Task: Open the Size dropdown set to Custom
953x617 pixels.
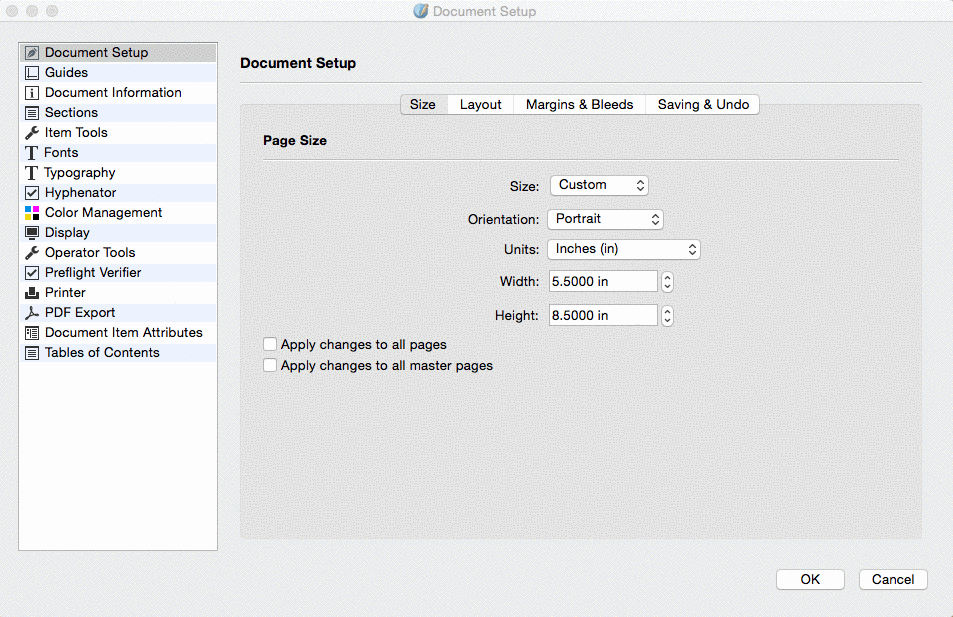Action: [x=599, y=185]
